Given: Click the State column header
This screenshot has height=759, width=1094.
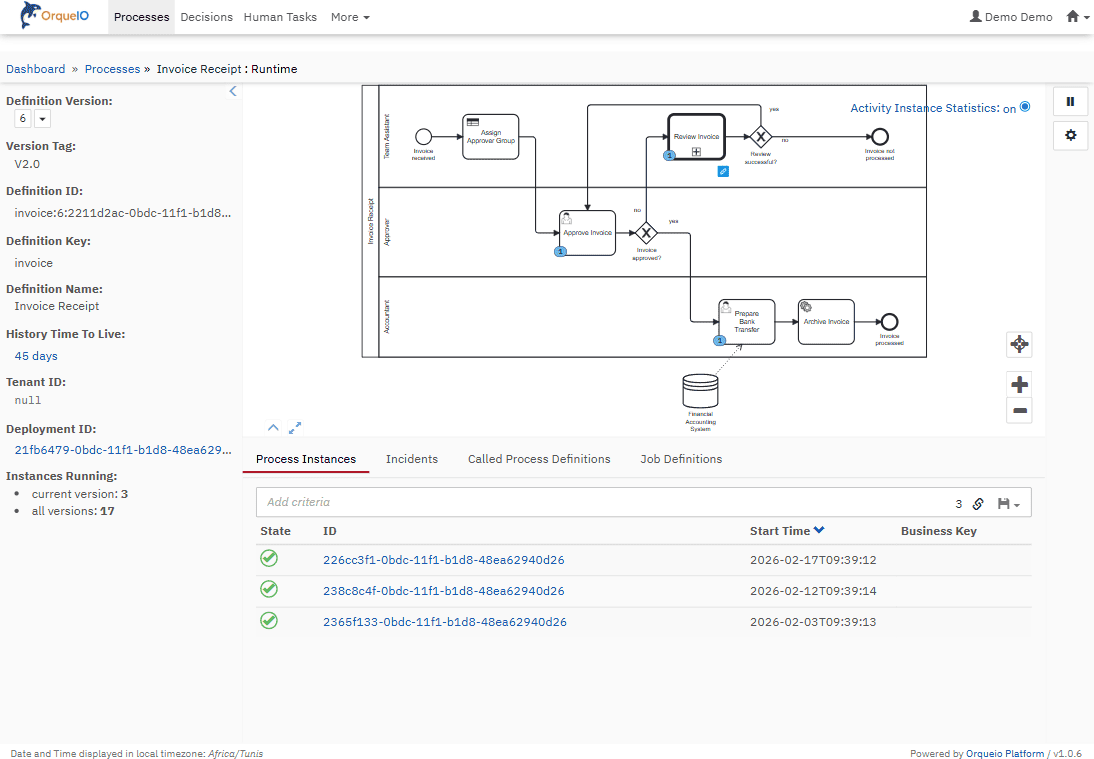Looking at the screenshot, I should click(275, 531).
